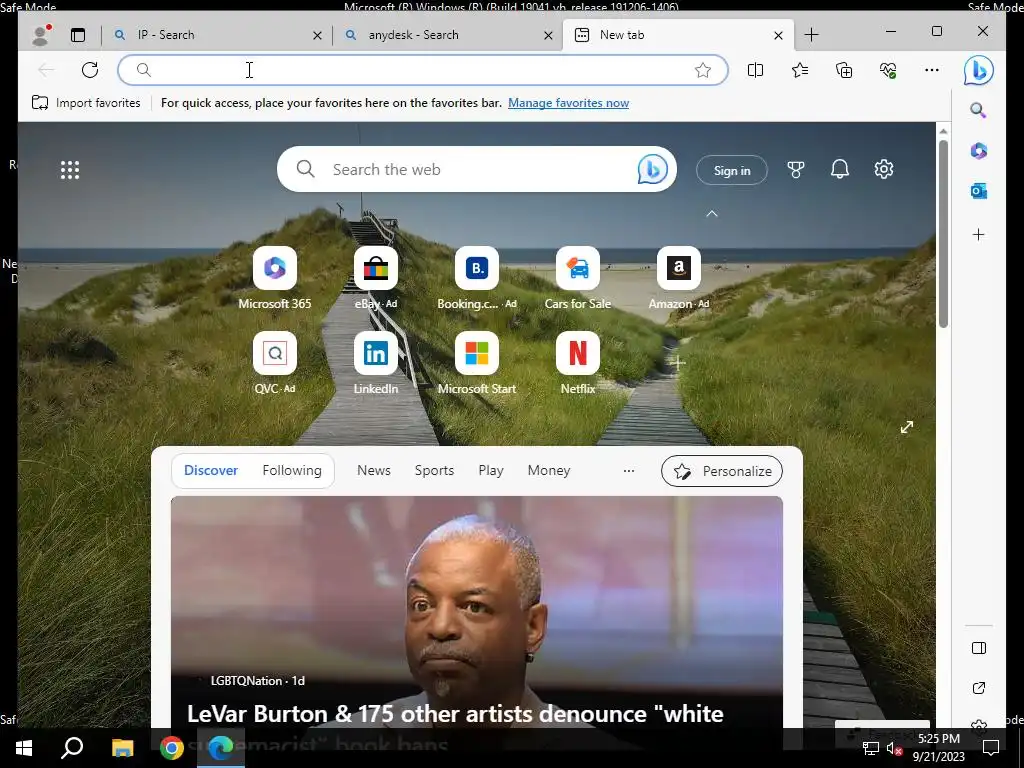Add page to favorites star icon

pos(703,70)
